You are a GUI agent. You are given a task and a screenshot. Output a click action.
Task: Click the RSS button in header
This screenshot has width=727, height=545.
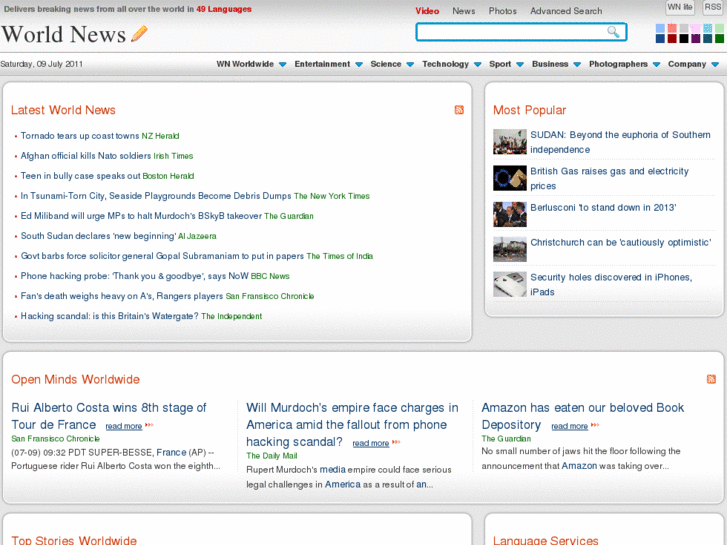713,7
